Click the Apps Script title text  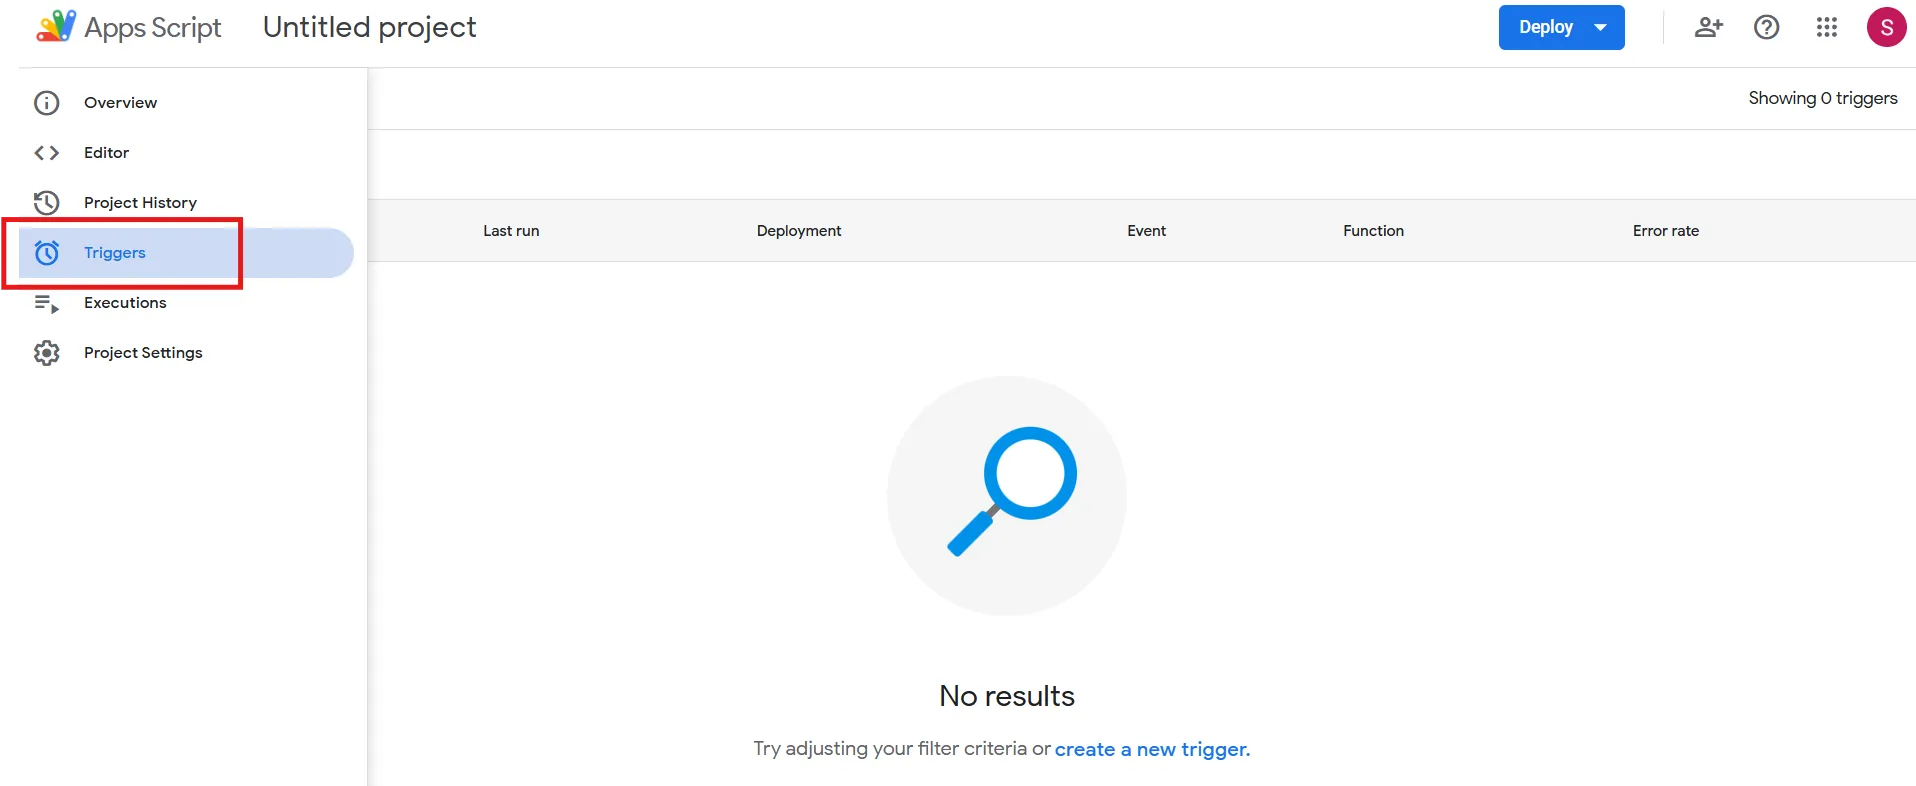pyautogui.click(x=153, y=28)
